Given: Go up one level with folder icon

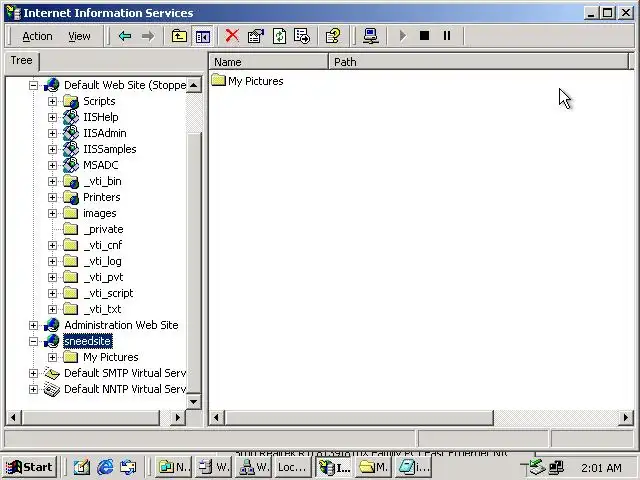Looking at the screenshot, I should point(179,36).
